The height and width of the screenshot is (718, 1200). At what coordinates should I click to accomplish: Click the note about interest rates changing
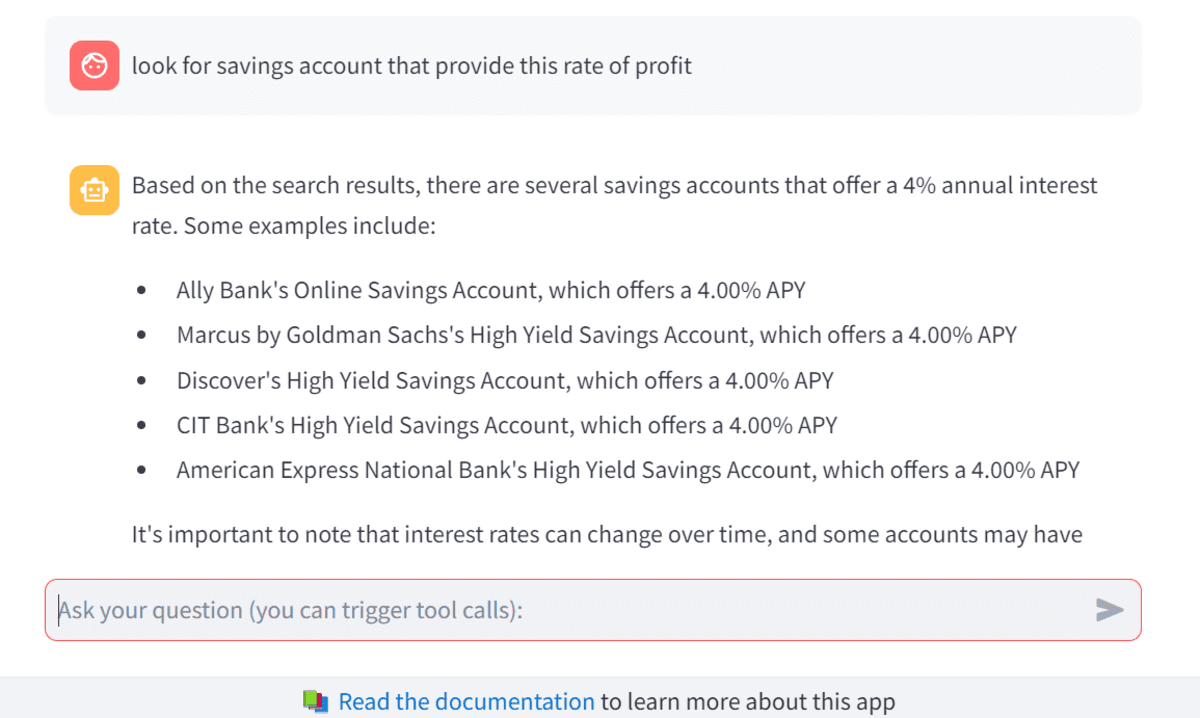607,535
